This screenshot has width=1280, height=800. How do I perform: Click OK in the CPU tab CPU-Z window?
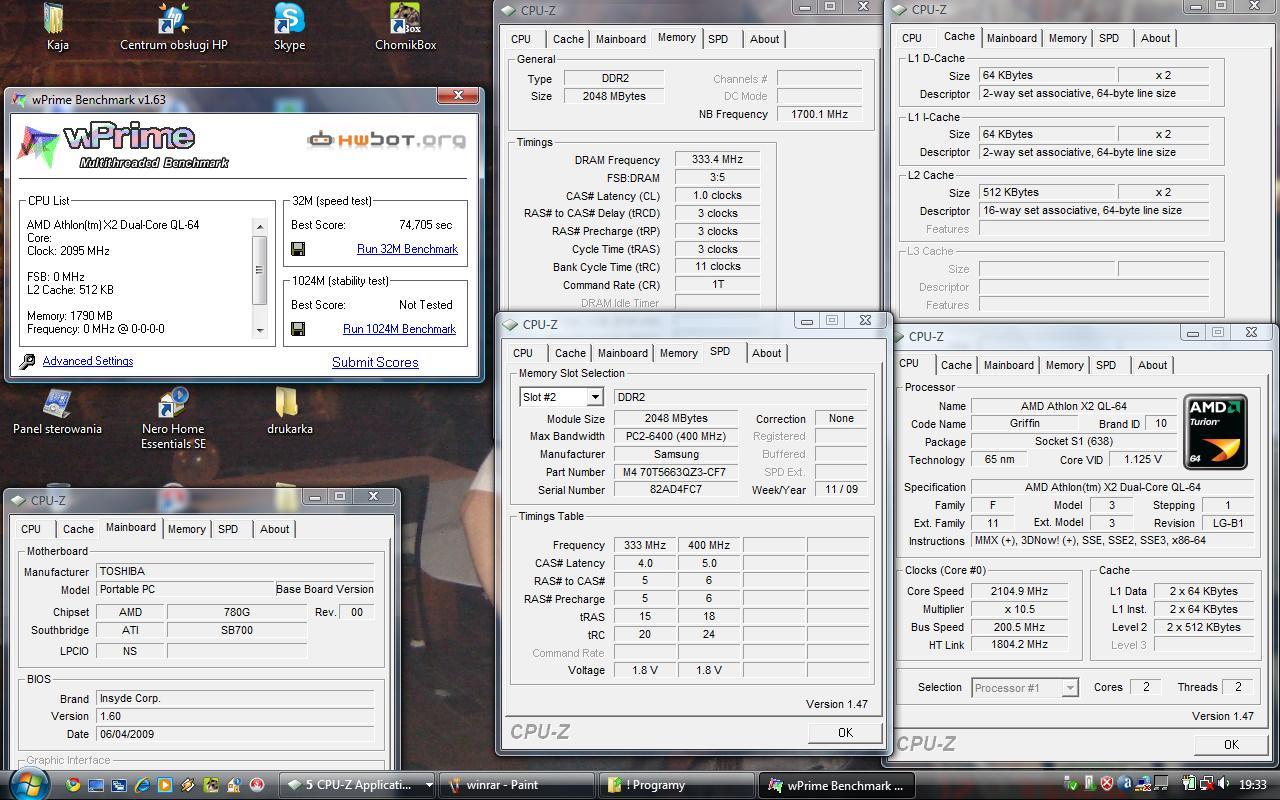(x=1231, y=744)
